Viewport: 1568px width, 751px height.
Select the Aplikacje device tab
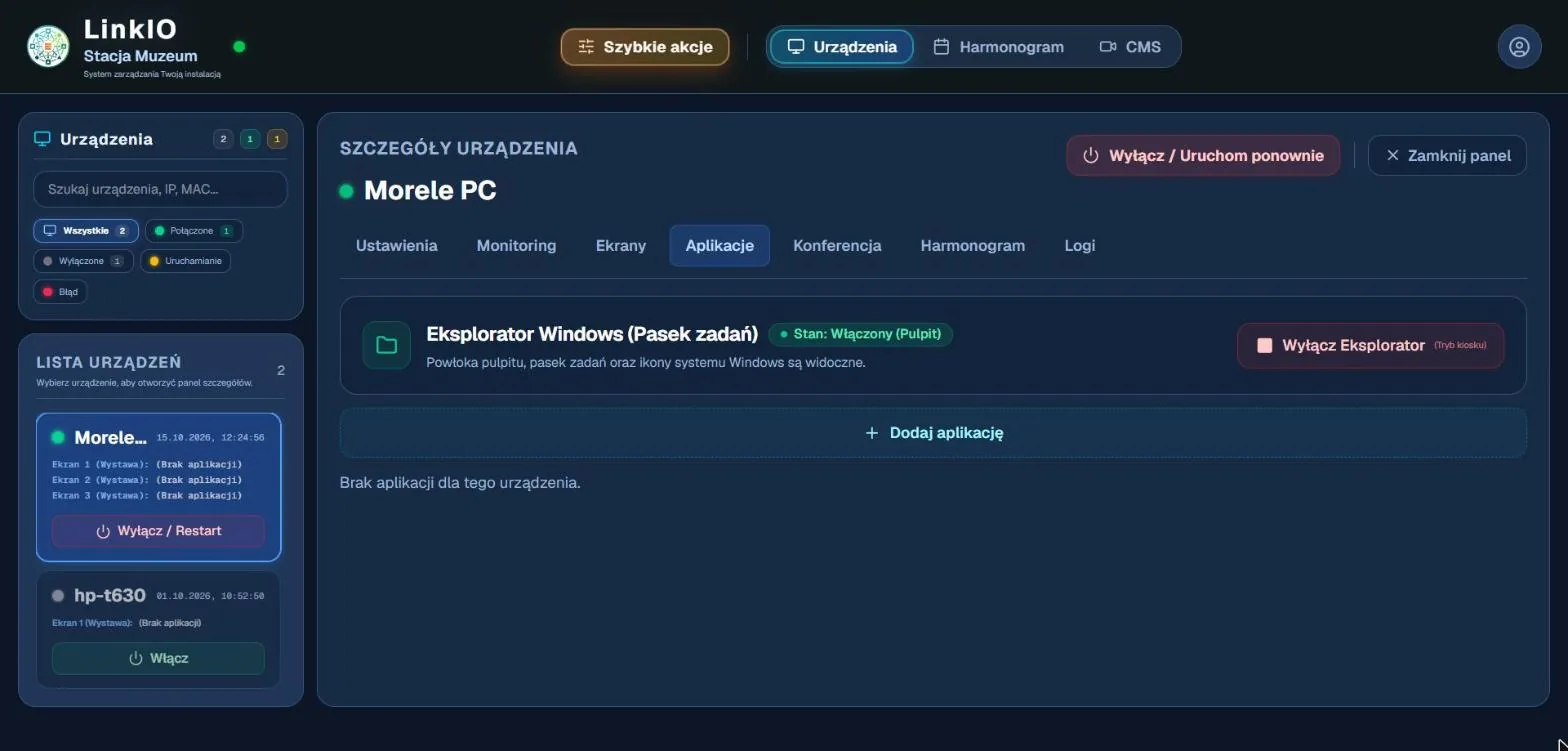720,246
